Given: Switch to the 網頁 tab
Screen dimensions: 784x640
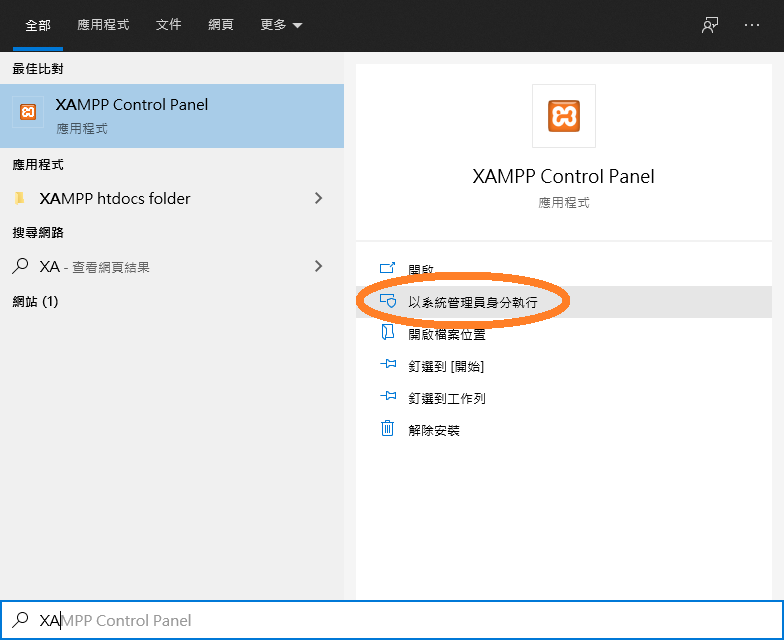Looking at the screenshot, I should click(x=220, y=25).
